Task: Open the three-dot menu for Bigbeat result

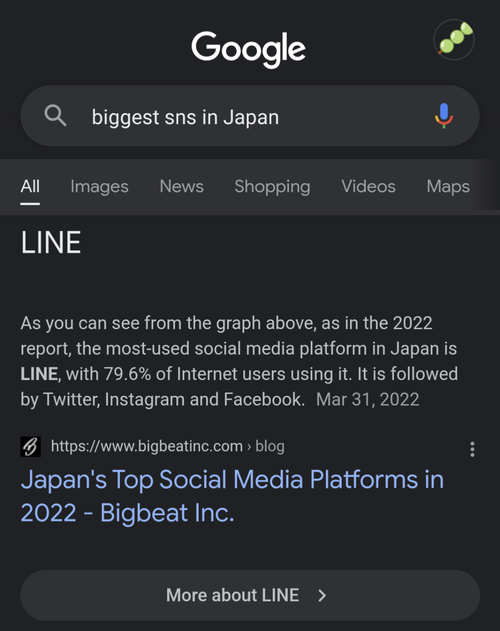Action: pos(472,449)
